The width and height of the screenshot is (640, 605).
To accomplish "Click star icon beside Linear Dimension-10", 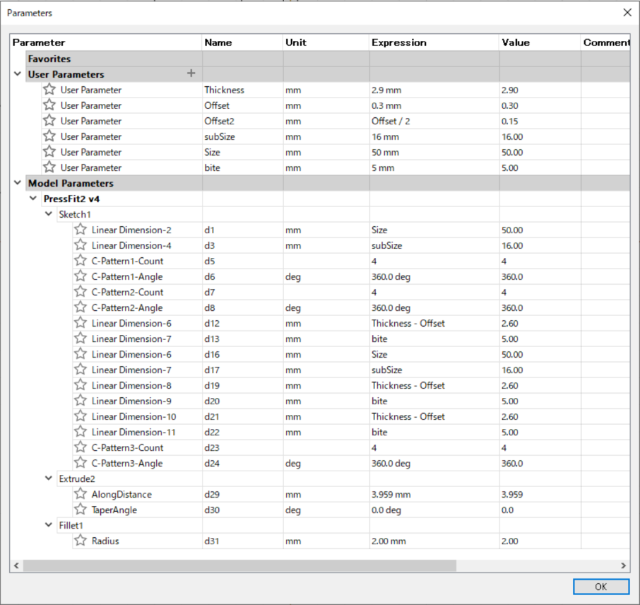I will pos(80,416).
